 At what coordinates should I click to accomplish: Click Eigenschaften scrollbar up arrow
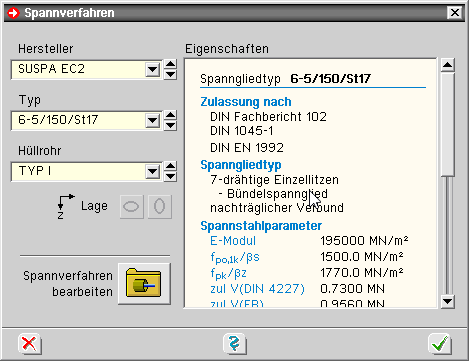point(447,65)
